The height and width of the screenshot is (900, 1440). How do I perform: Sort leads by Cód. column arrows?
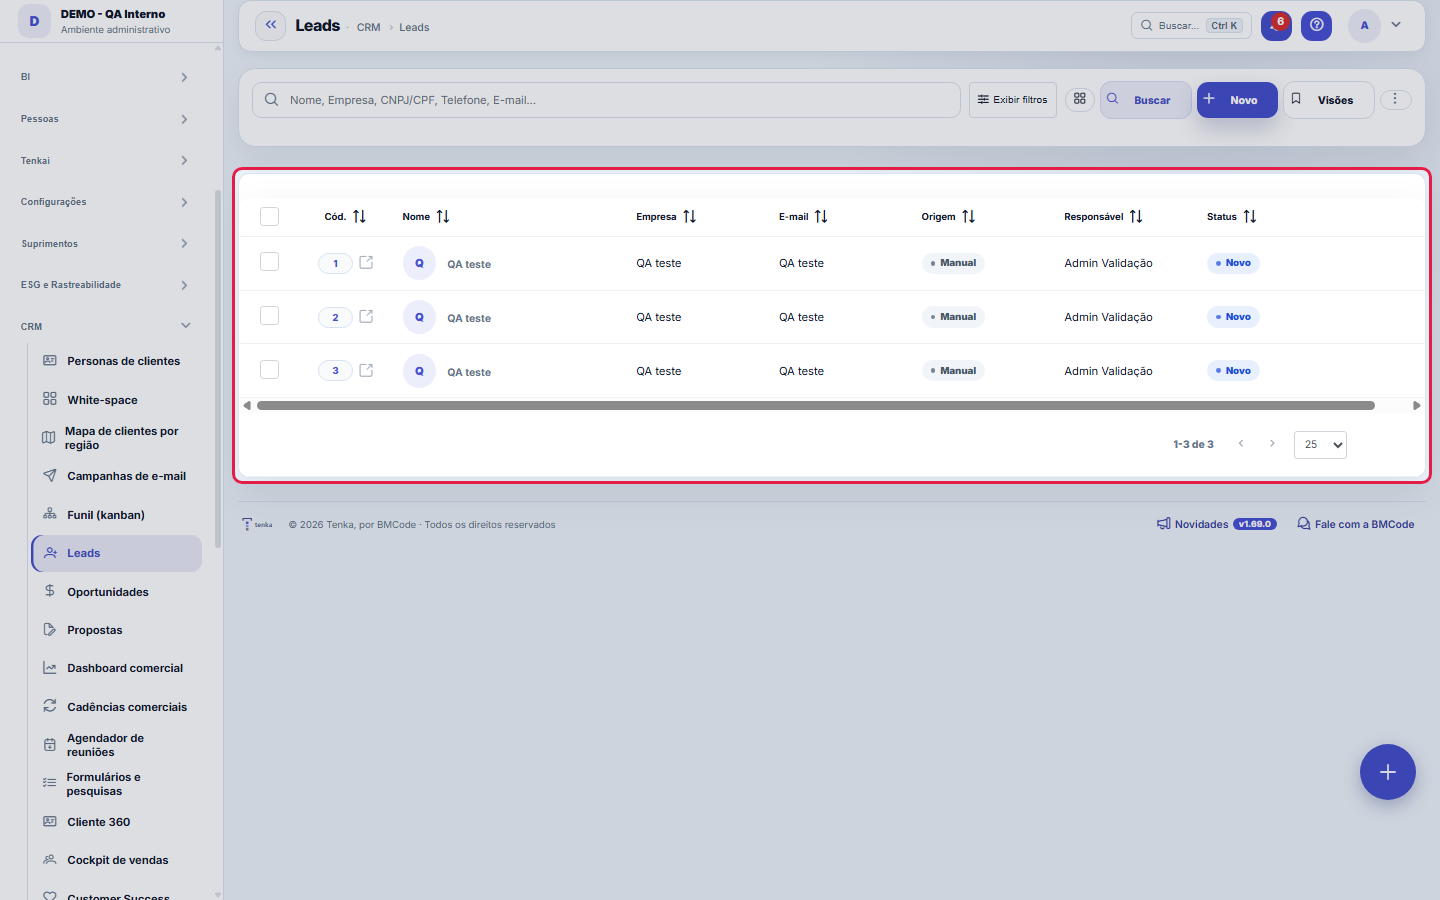(359, 216)
